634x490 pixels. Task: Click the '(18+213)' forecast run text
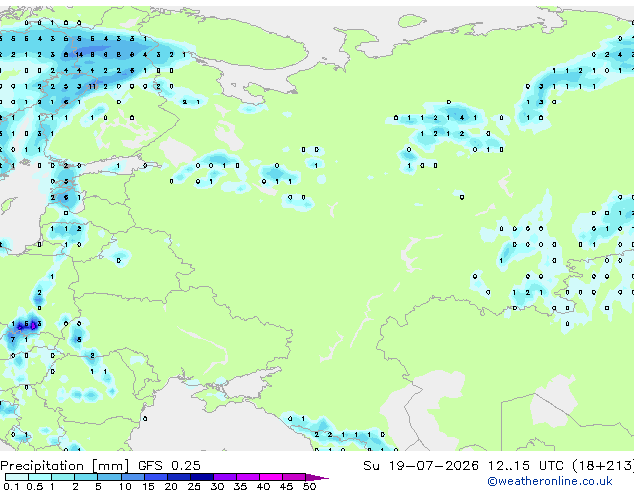pyautogui.click(x=603, y=466)
